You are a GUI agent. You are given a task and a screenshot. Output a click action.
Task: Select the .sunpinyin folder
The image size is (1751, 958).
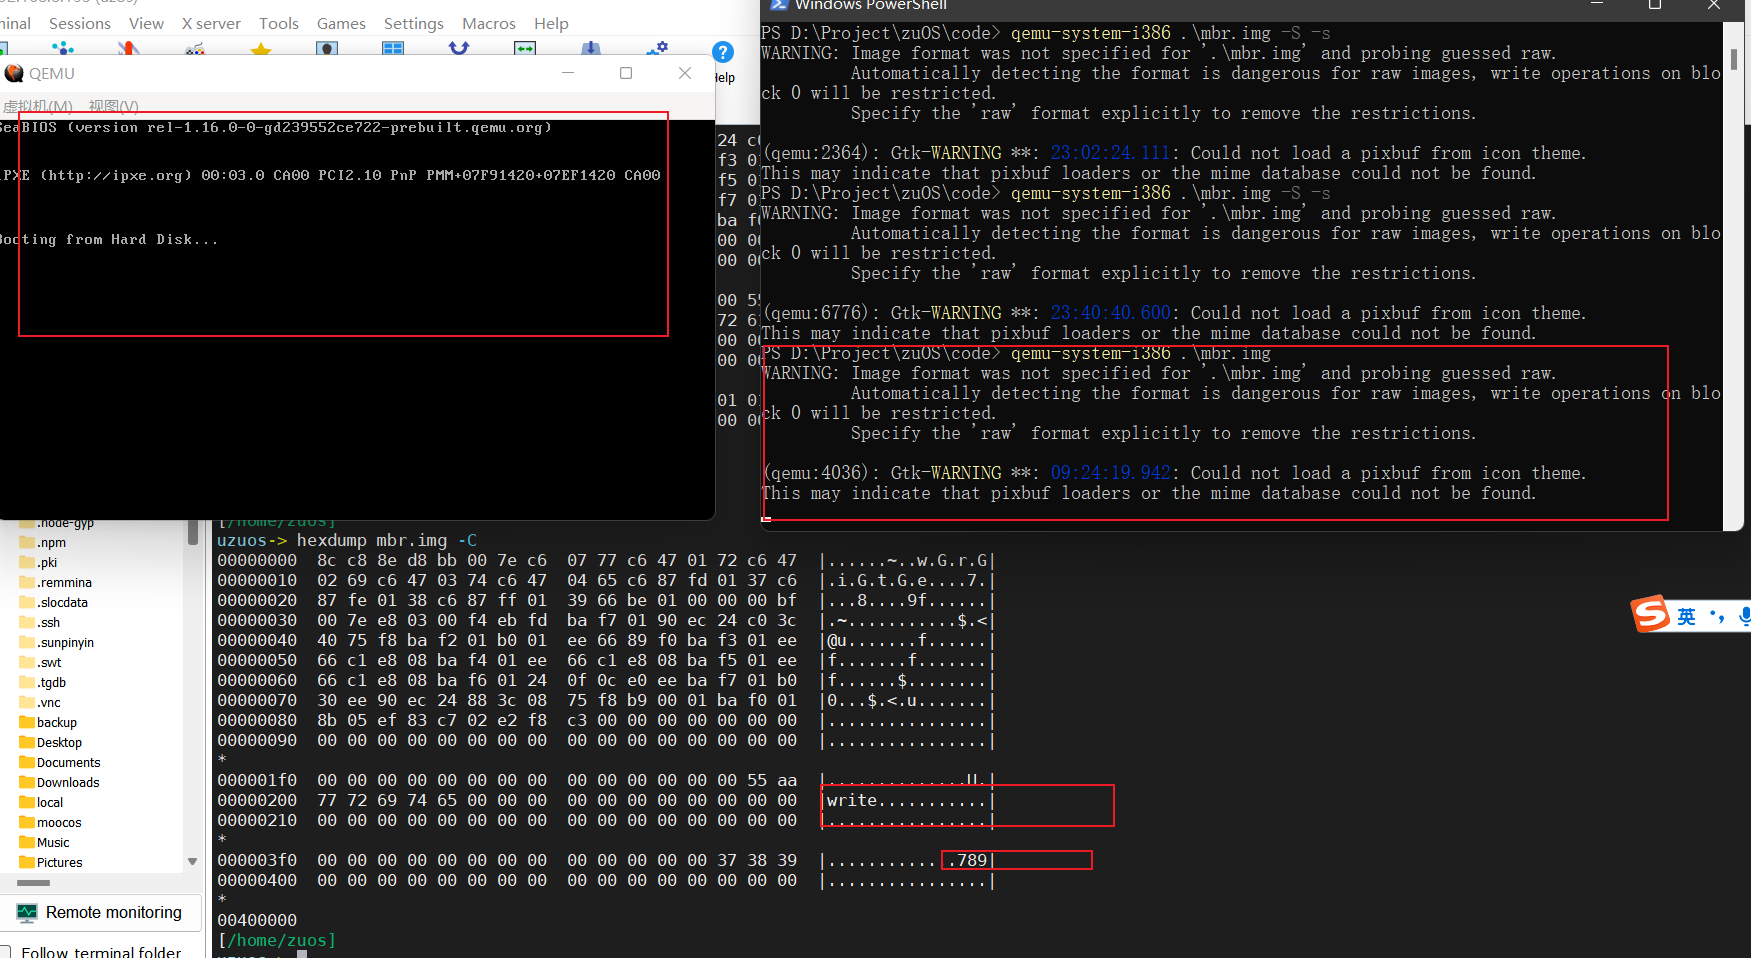coord(57,643)
